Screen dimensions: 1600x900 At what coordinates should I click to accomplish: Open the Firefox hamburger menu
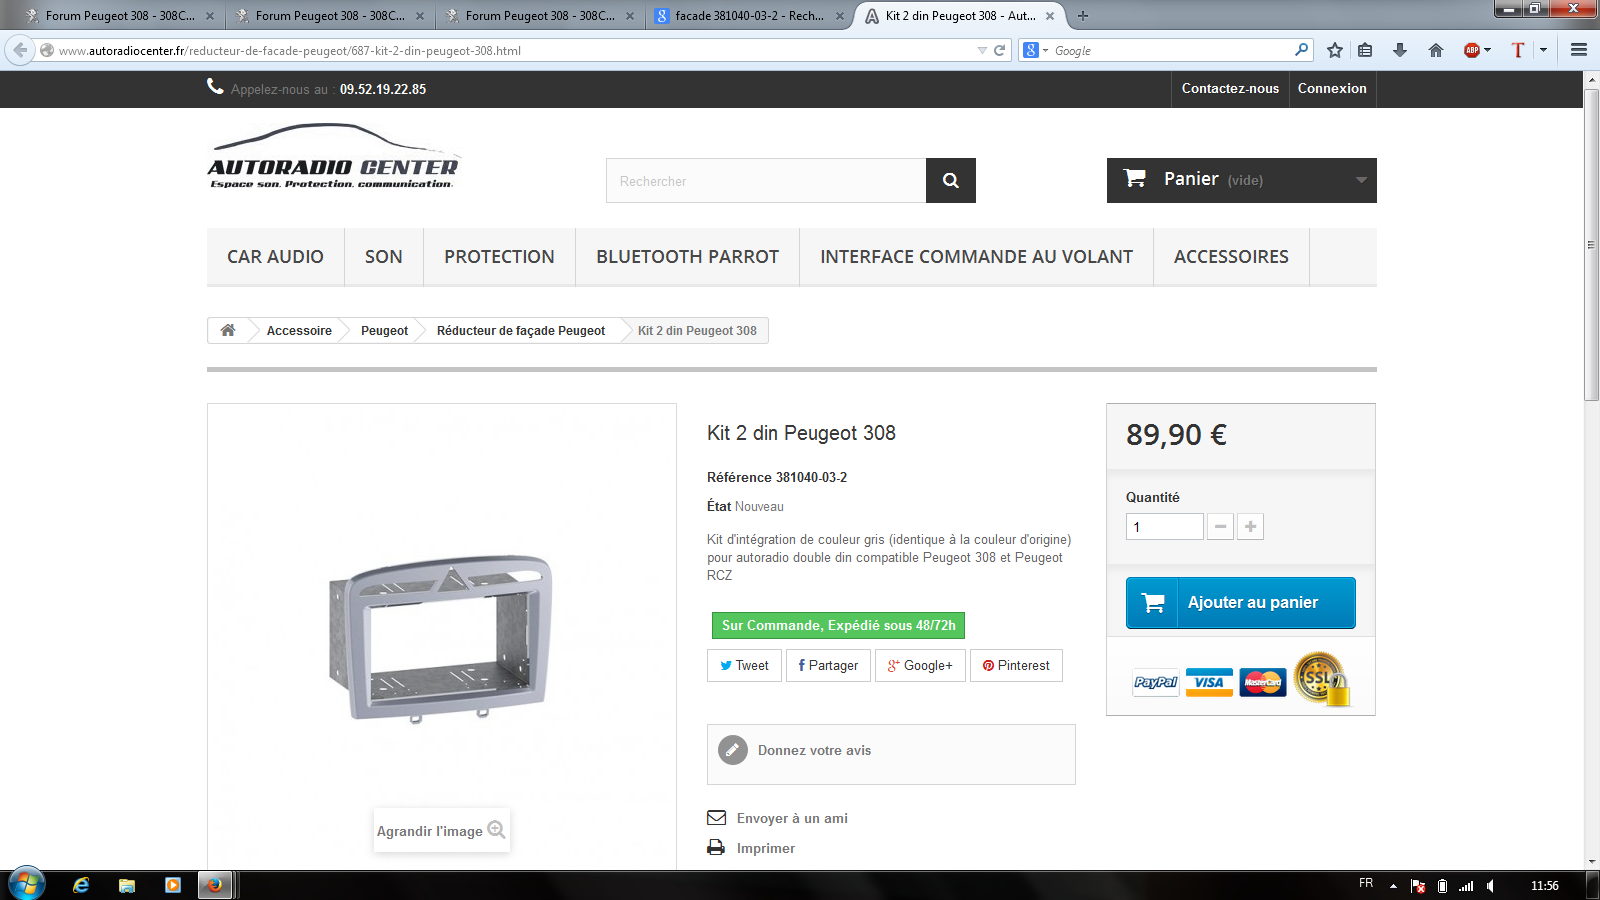1579,50
